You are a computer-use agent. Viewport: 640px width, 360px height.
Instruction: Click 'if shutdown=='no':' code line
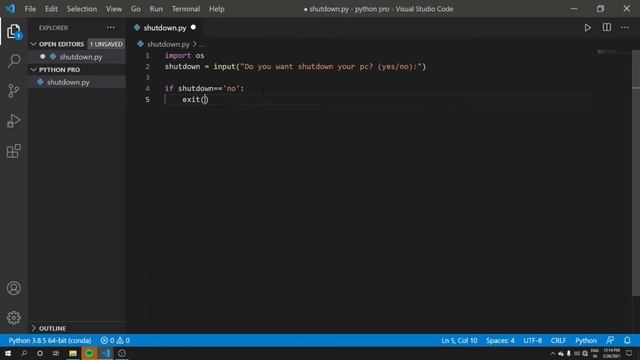click(x=204, y=89)
